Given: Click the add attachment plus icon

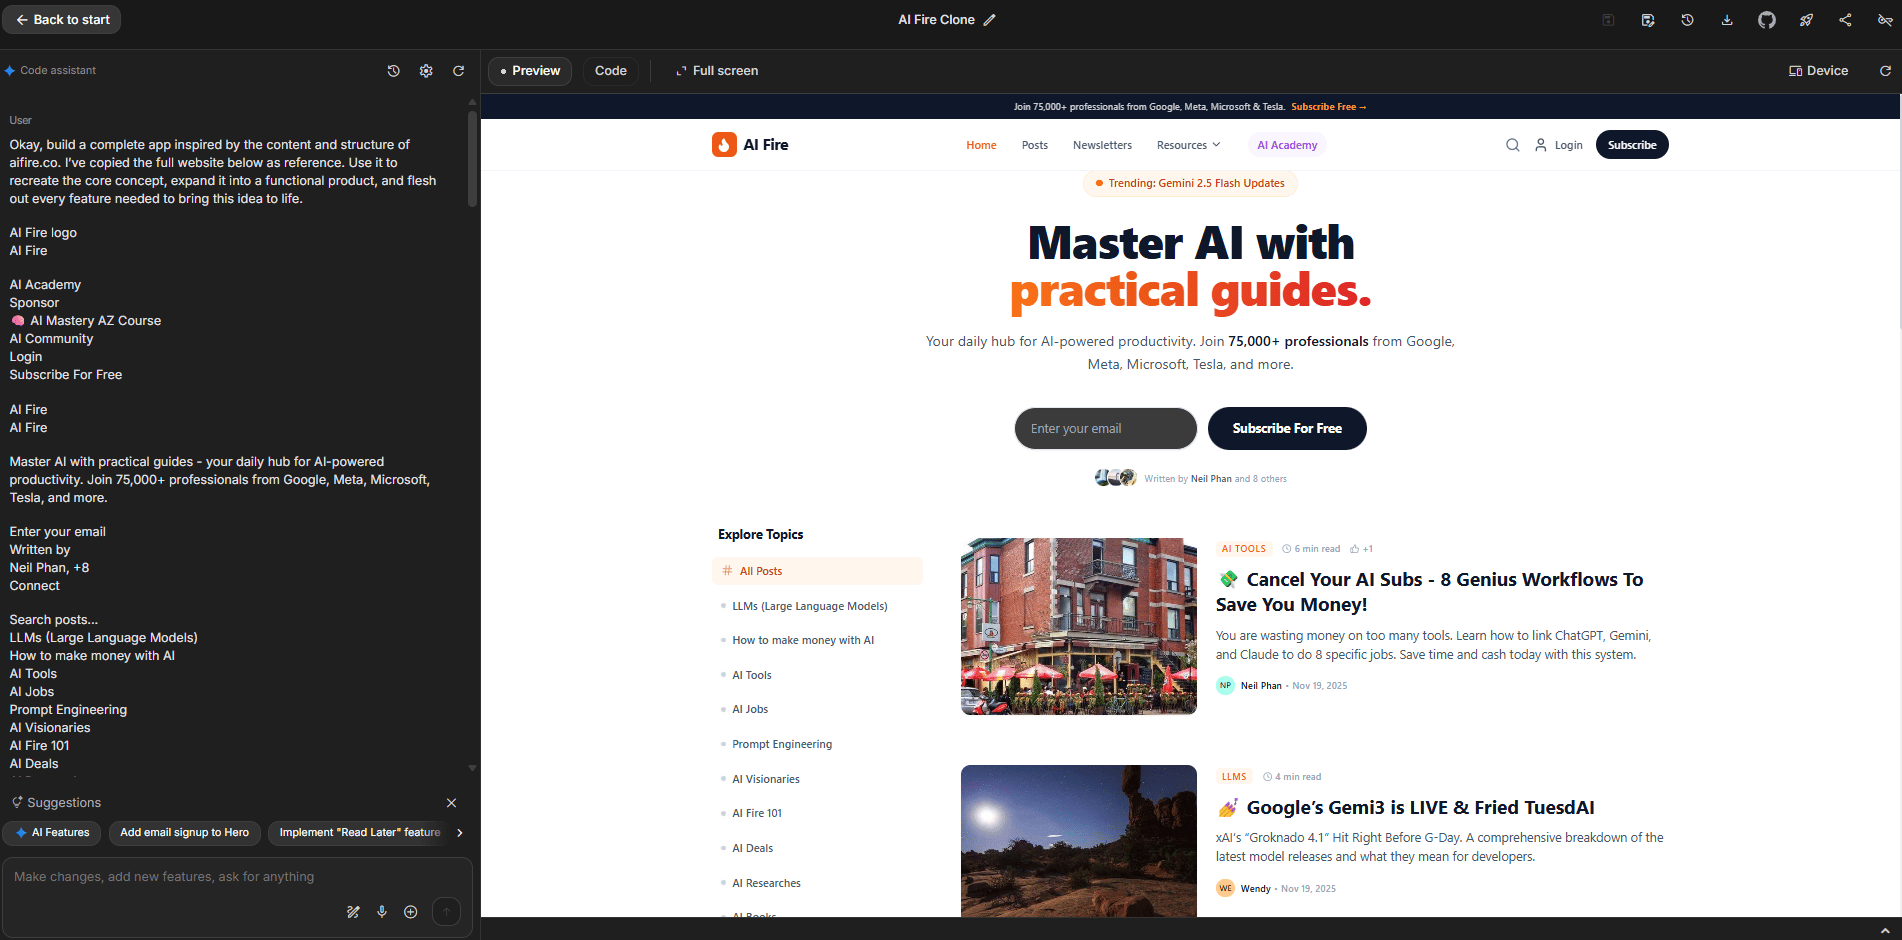Looking at the screenshot, I should [411, 912].
